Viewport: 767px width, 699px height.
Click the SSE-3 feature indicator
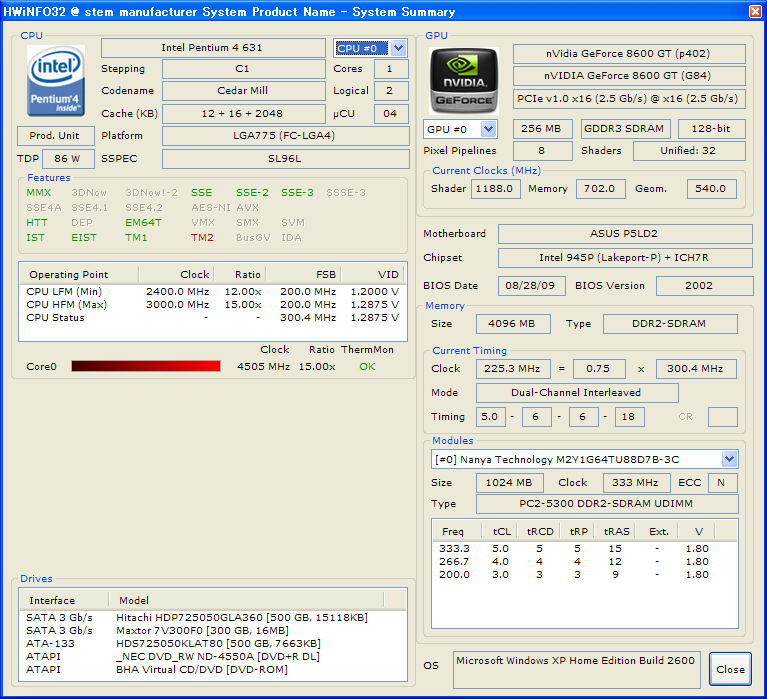[x=297, y=193]
